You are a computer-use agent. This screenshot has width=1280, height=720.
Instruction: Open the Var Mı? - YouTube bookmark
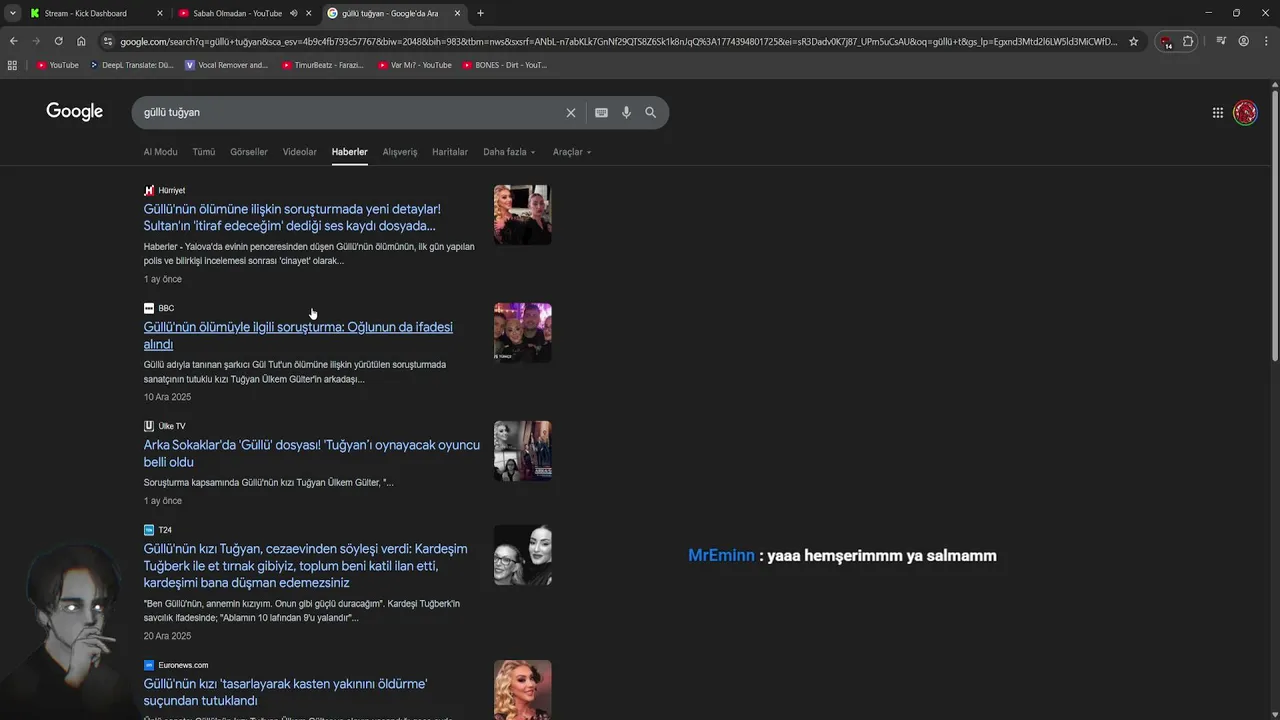pos(415,65)
